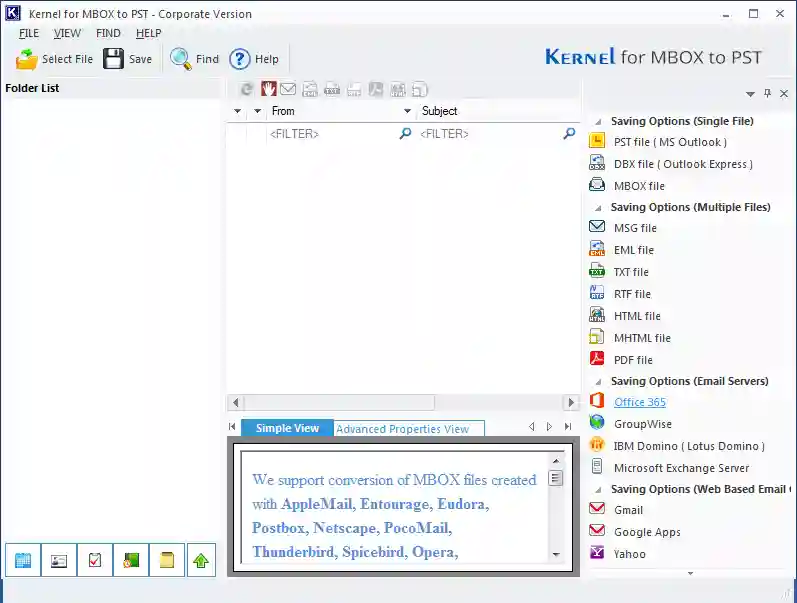Choose PST file ( MS Outlook ) option
Viewport: 797px width, 603px height.
670,142
